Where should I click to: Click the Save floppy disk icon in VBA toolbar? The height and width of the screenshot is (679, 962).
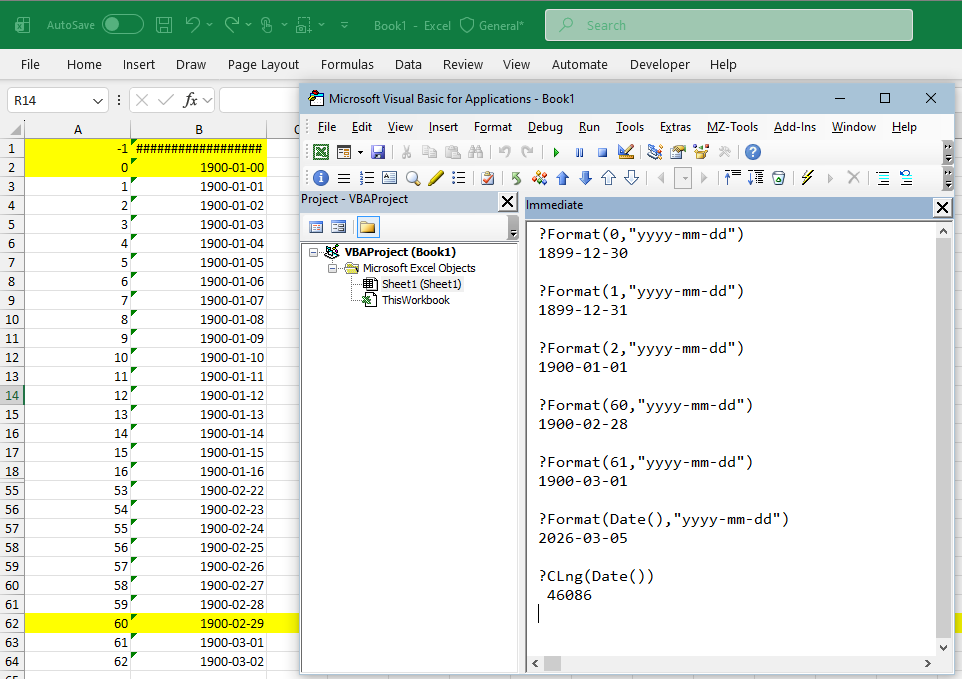click(x=378, y=152)
